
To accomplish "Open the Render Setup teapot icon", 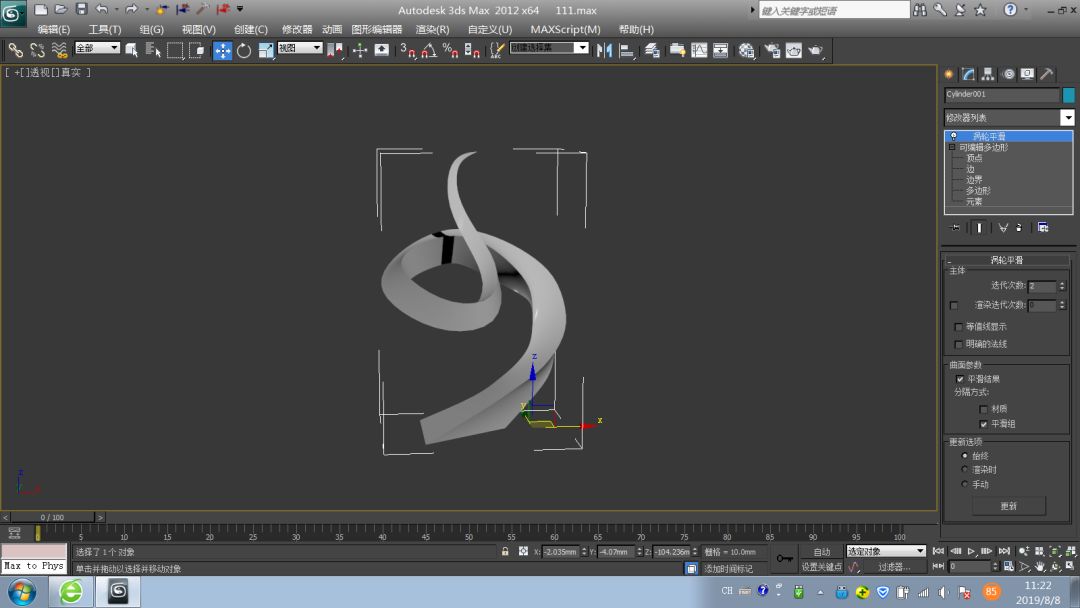I will tap(772, 50).
